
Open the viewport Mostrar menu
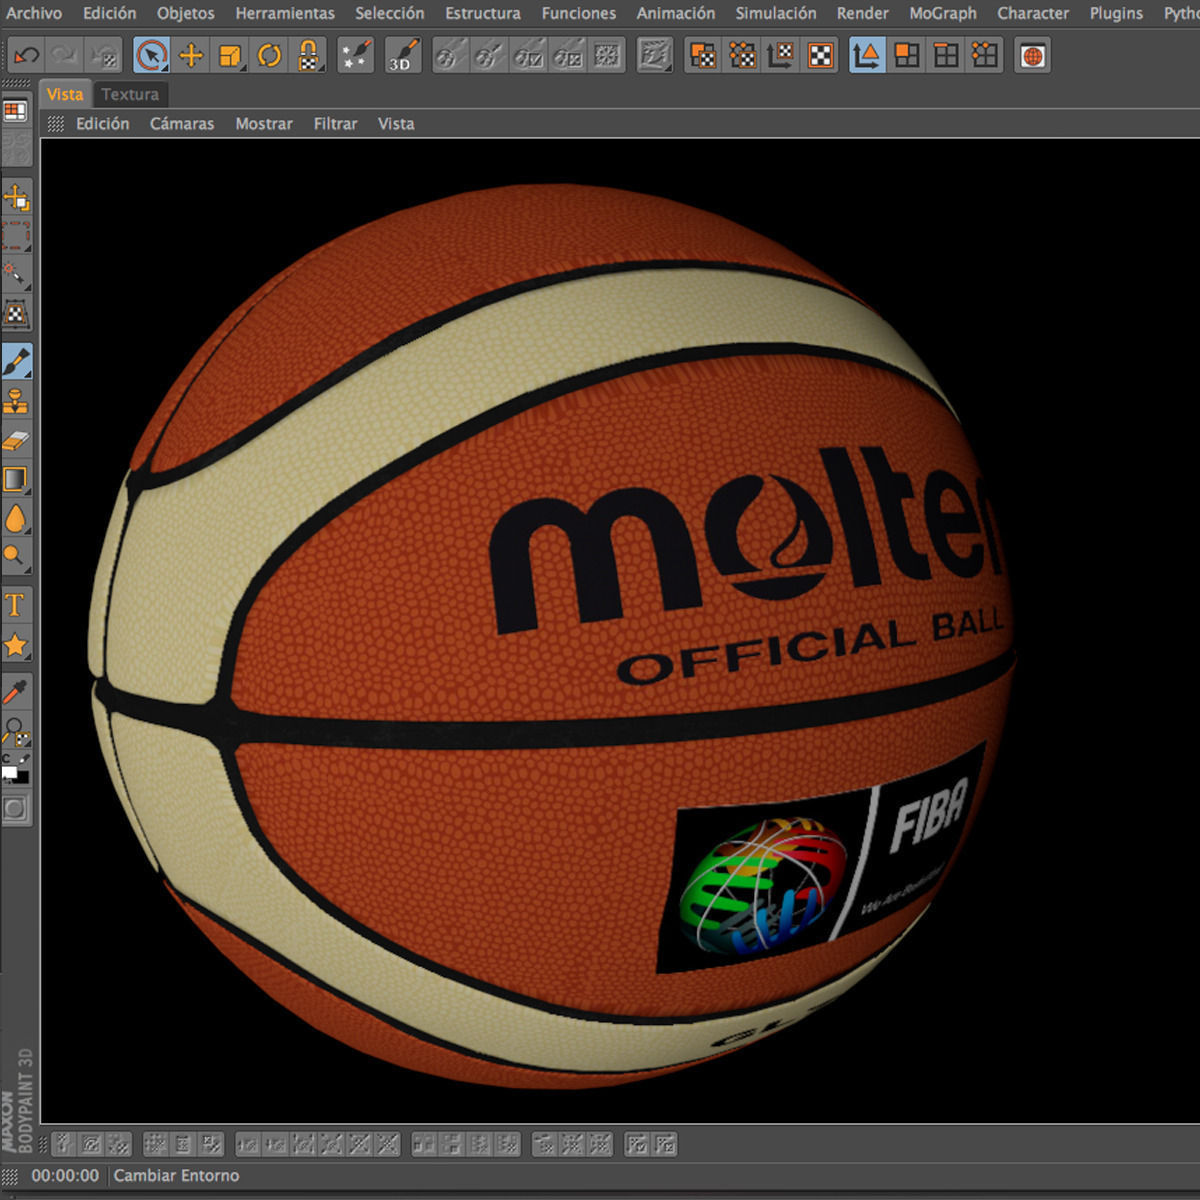[264, 124]
